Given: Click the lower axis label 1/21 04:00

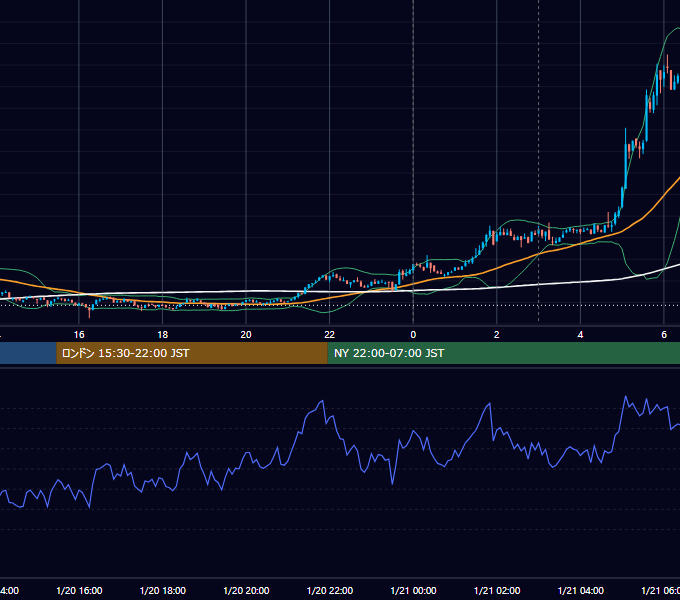Looking at the screenshot, I should click(581, 590).
